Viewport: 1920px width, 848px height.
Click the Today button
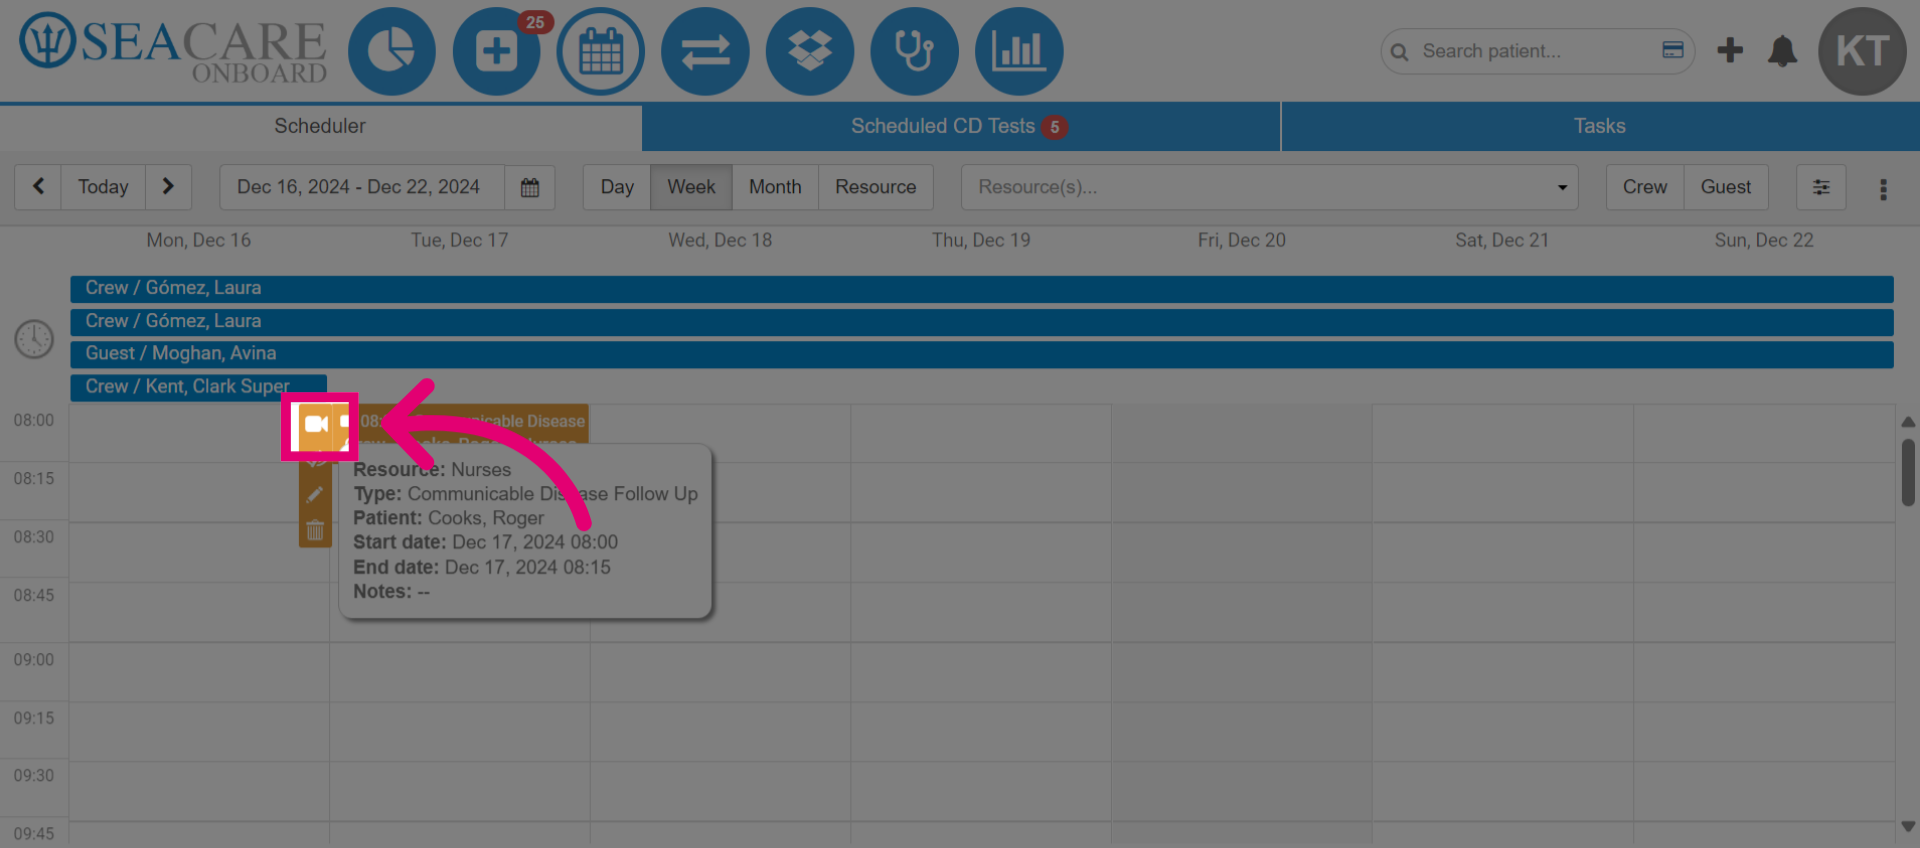[x=103, y=187]
